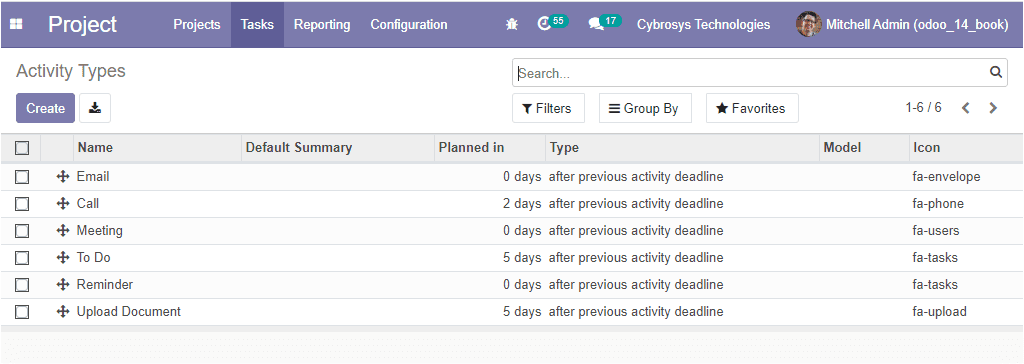Open the Email activity type

pos(93,176)
